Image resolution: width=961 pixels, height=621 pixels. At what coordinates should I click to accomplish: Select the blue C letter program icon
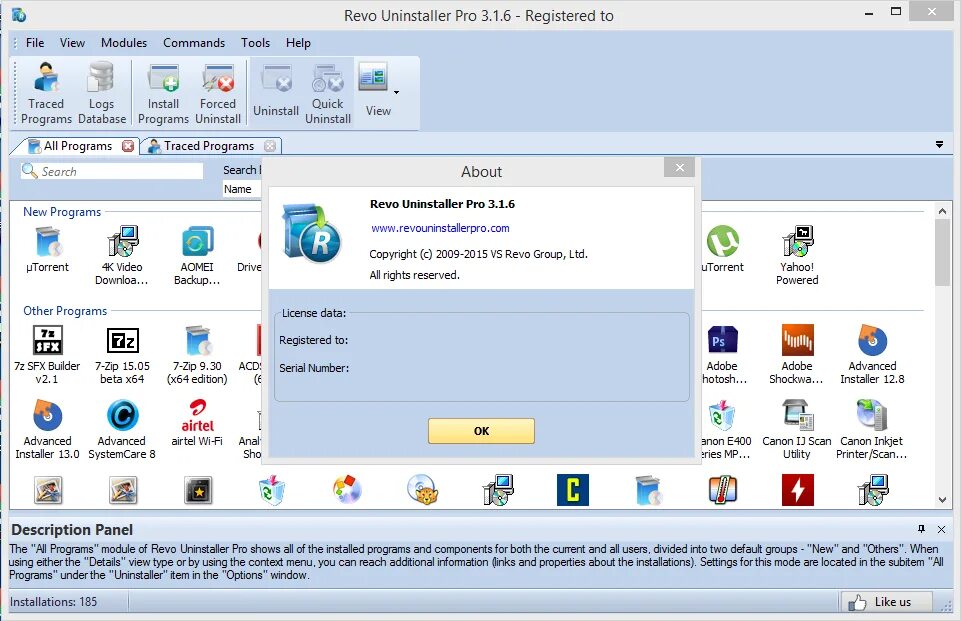point(572,490)
